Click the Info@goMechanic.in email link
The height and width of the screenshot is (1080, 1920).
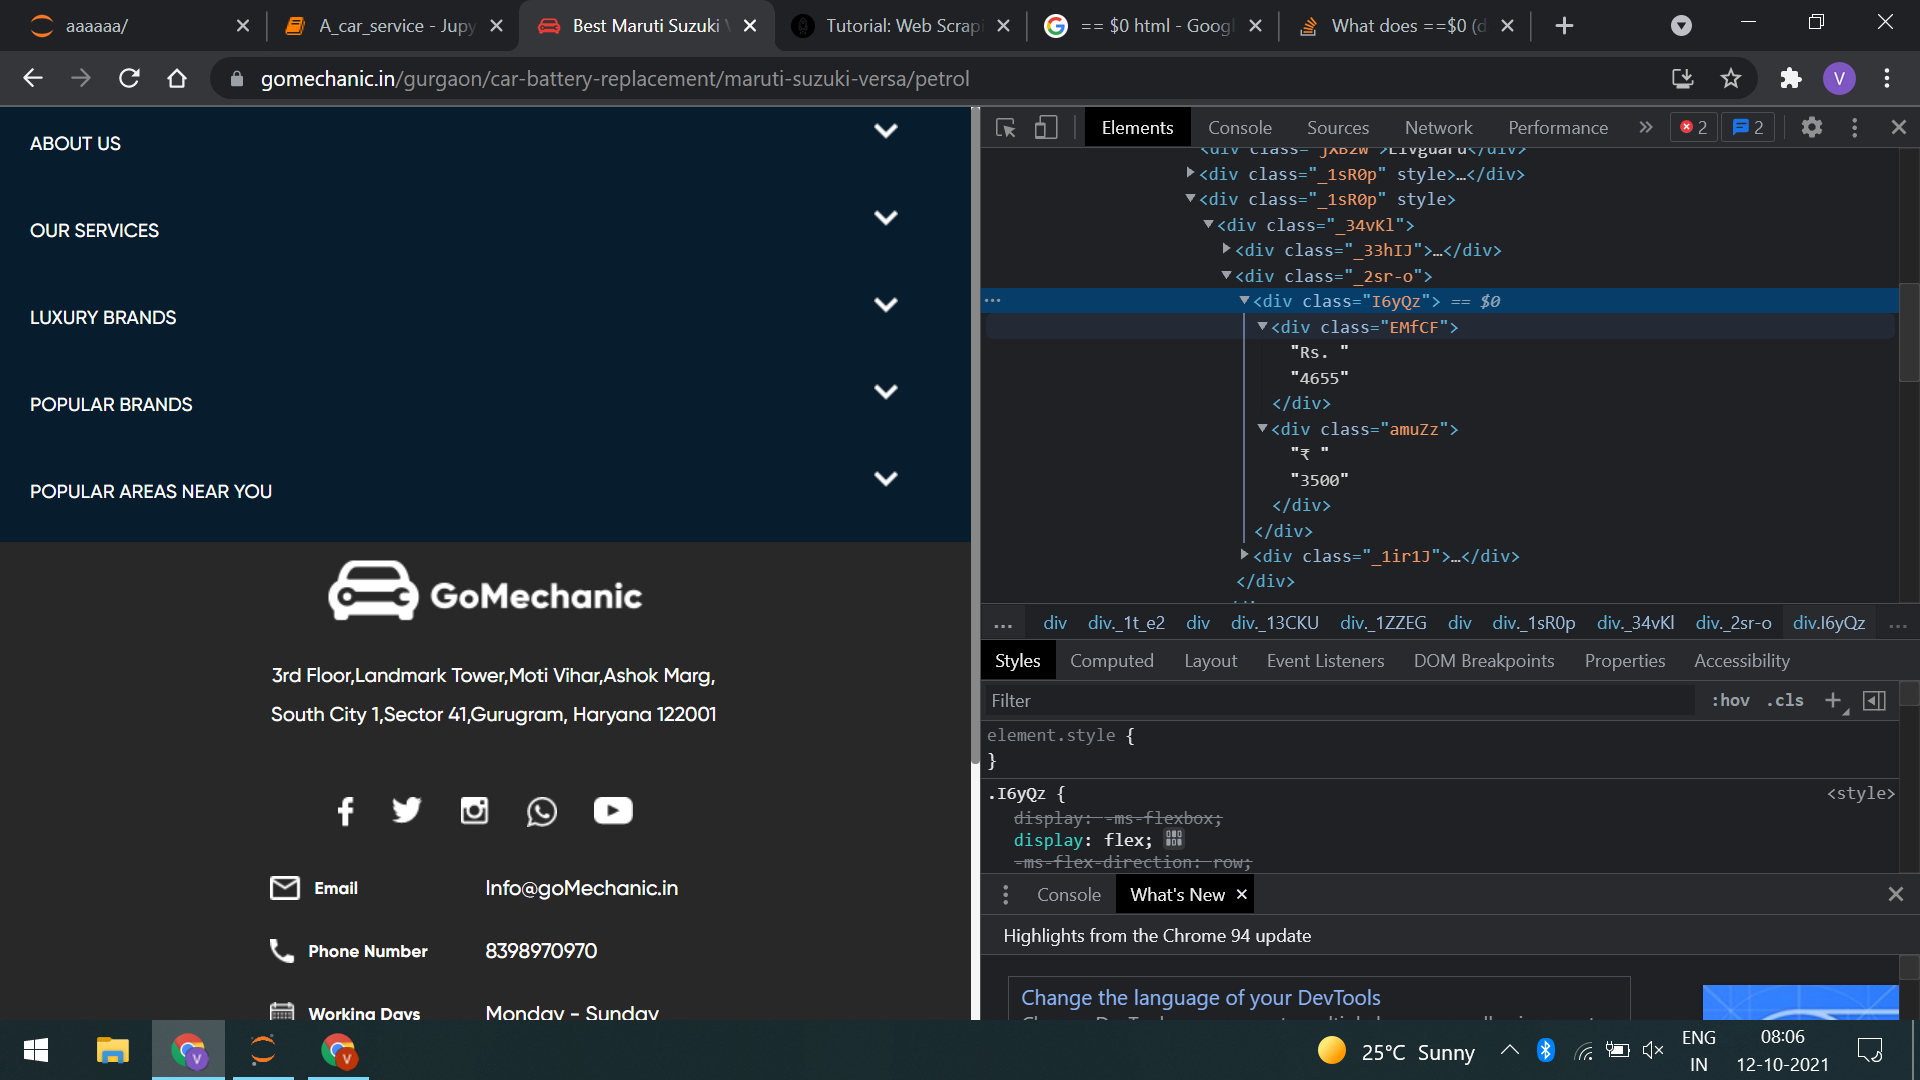click(581, 888)
